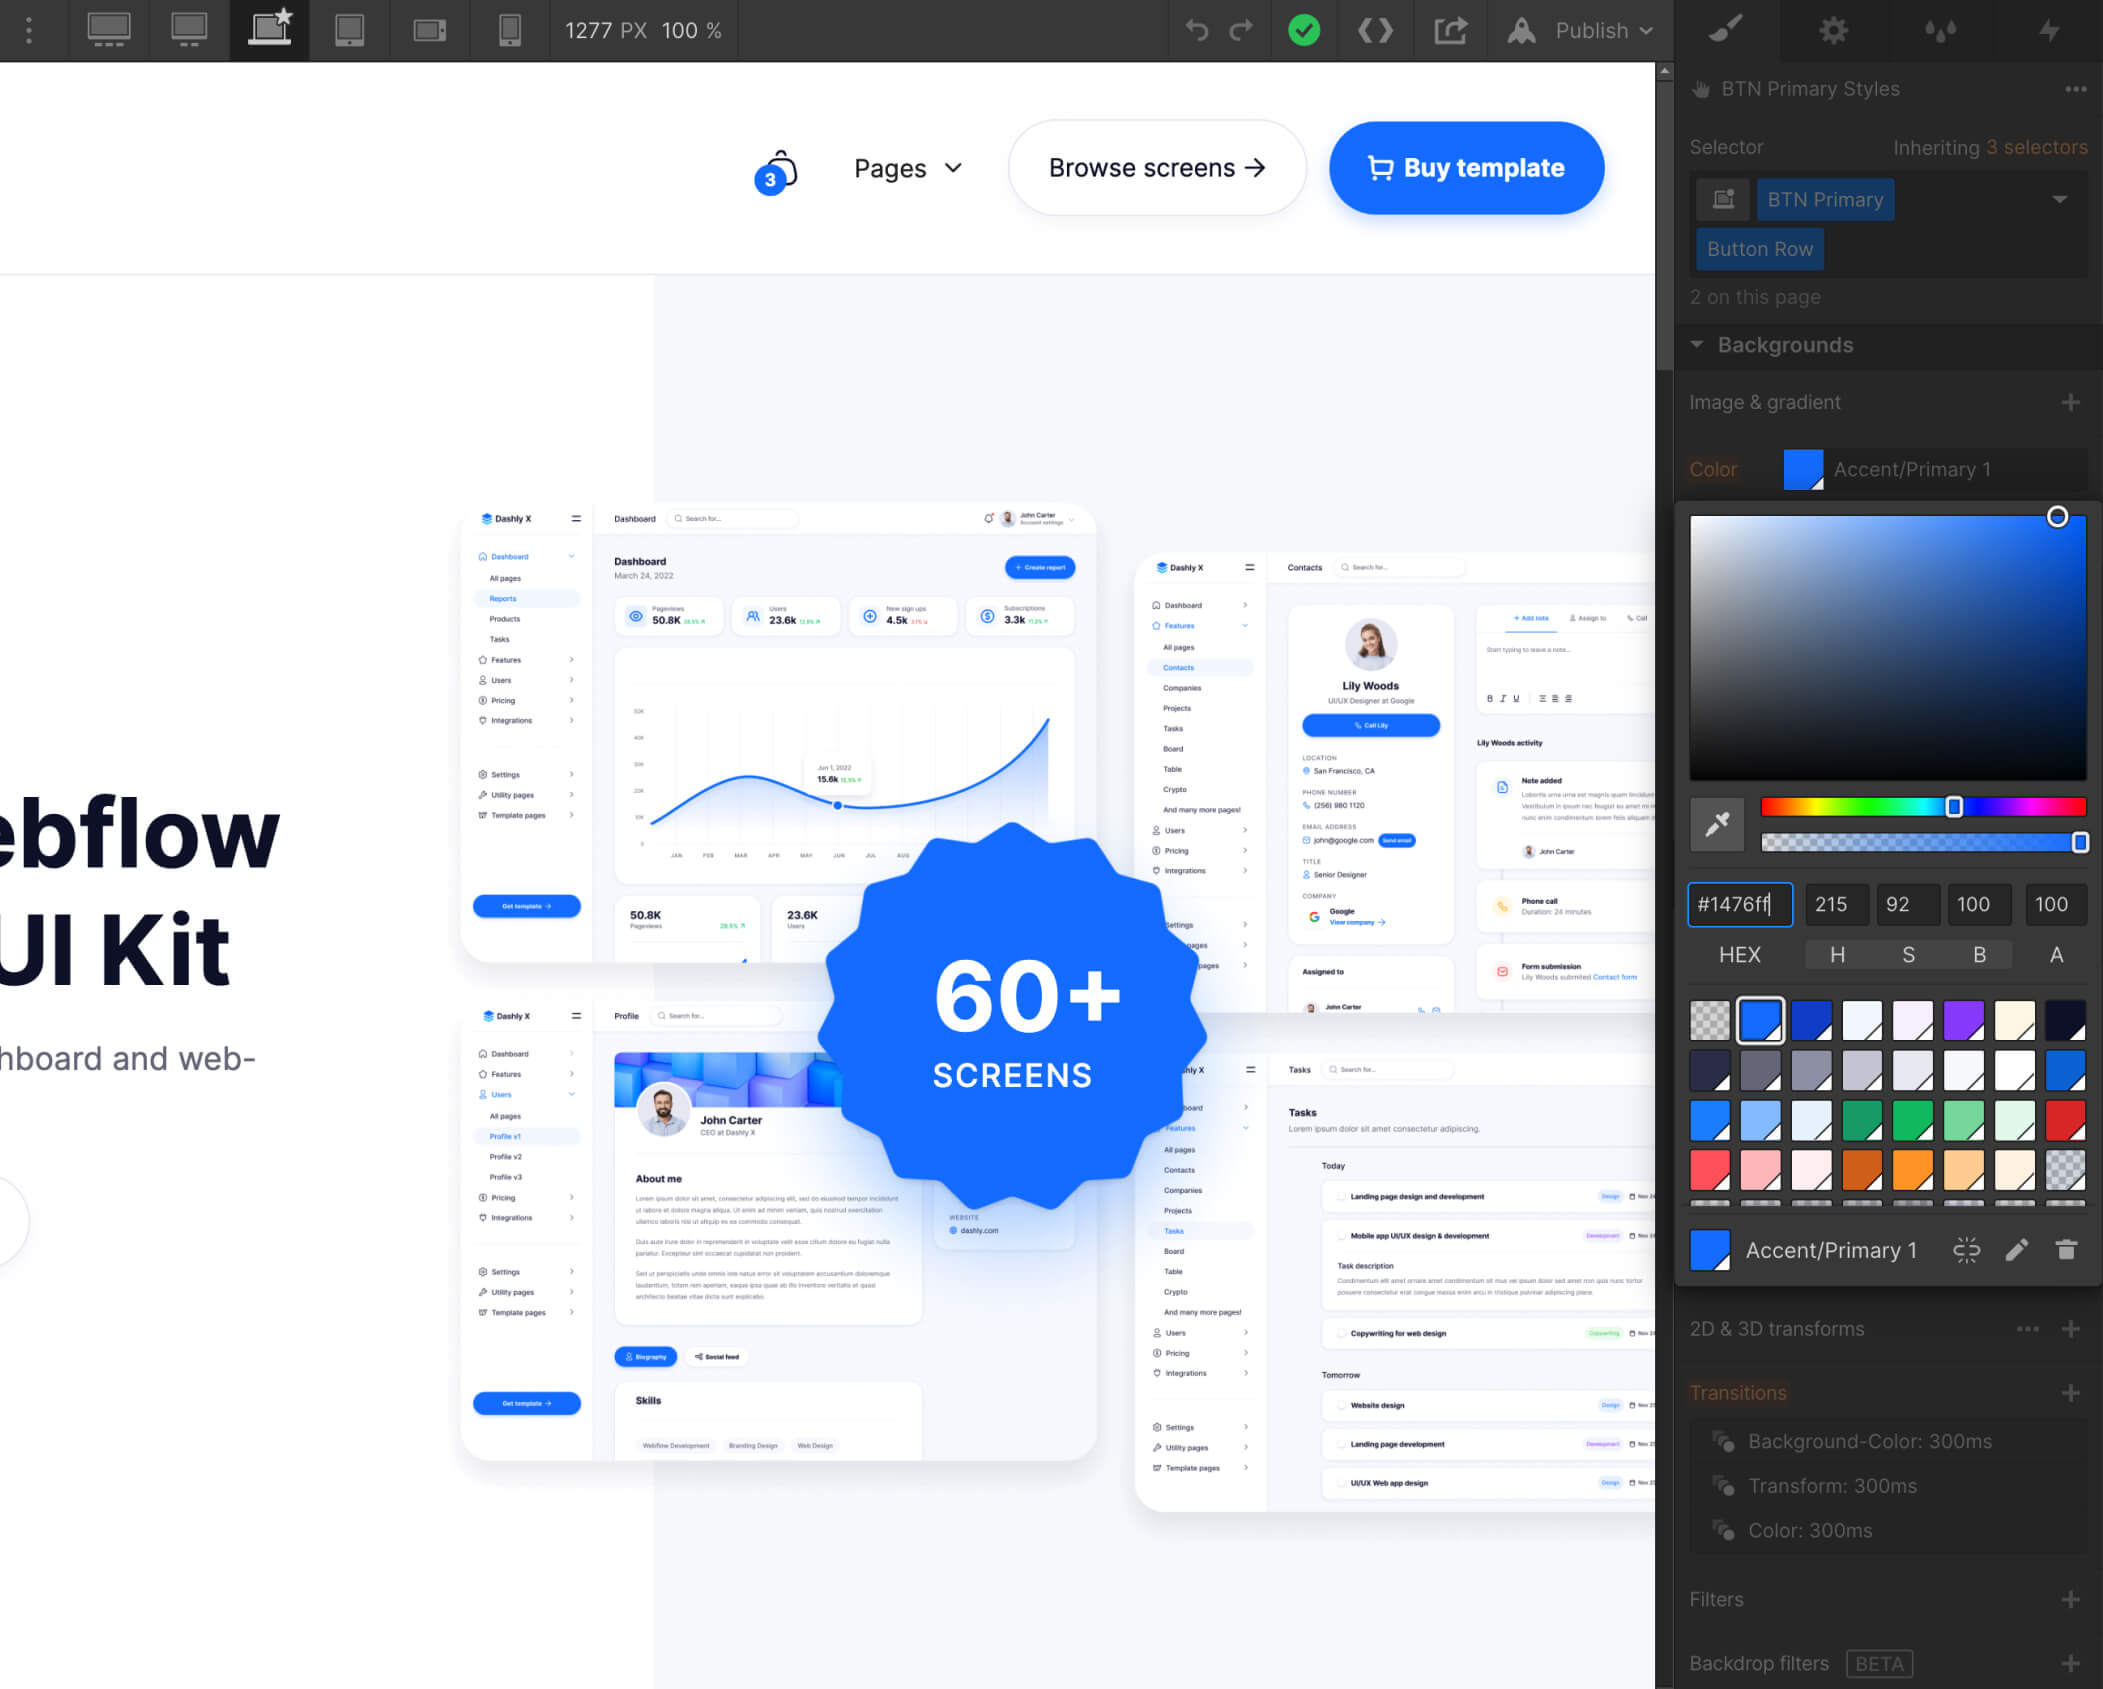Screen dimensions: 2103x1689
Task: Open the Interactions lightning bolt tab
Action: point(2049,30)
